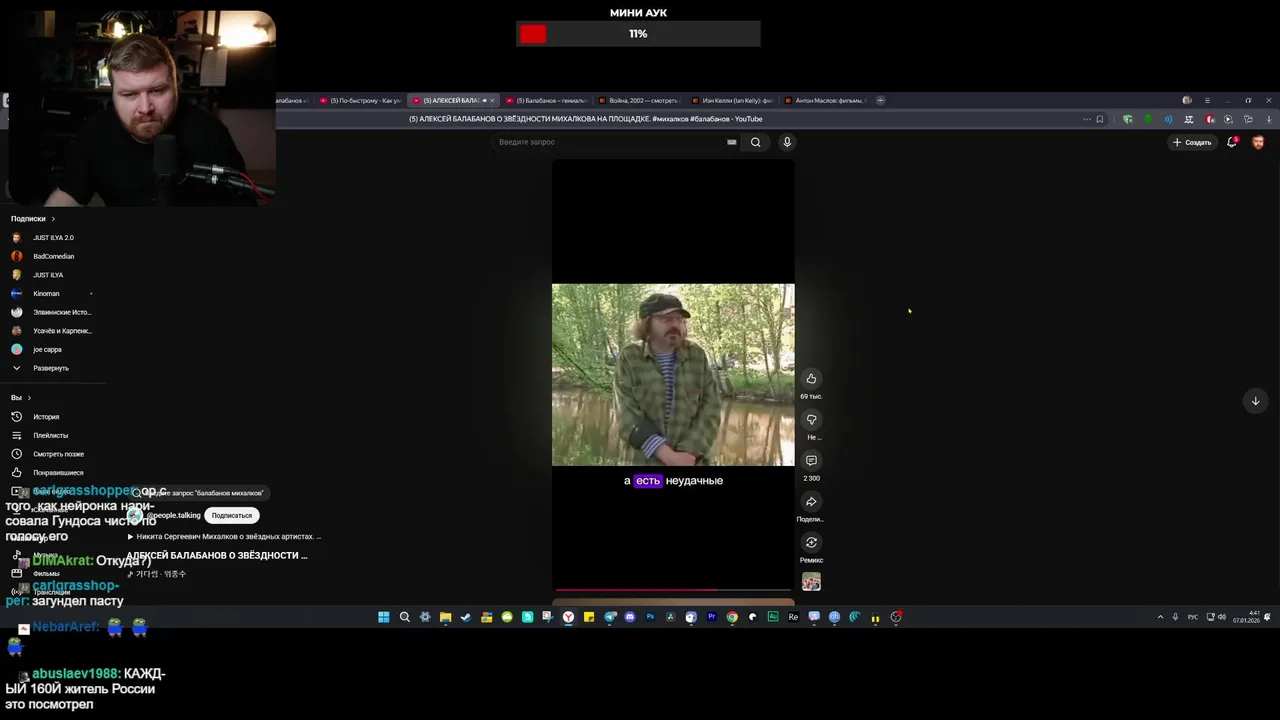Viewport: 1280px width, 720px height.
Task: Click the YouTube search magnifier button
Action: 755,142
